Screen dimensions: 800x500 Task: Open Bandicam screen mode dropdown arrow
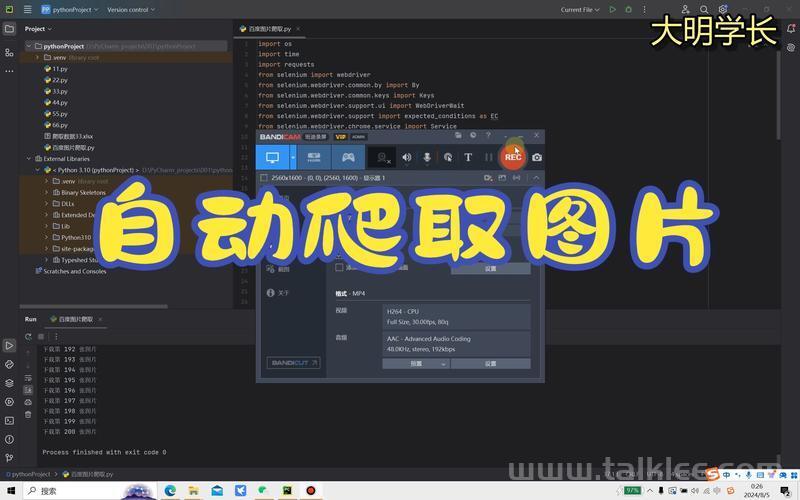(x=293, y=158)
